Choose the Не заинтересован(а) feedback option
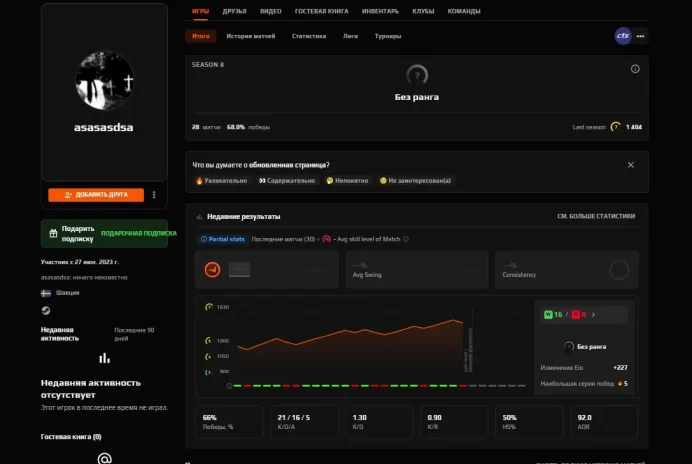The height and width of the screenshot is (464, 692). click(x=415, y=181)
